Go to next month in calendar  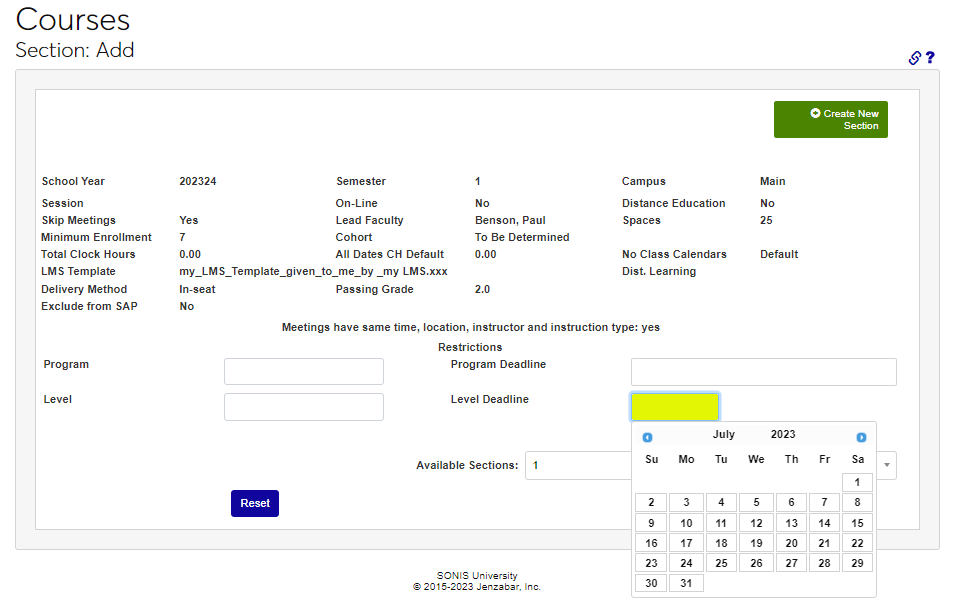coord(861,437)
